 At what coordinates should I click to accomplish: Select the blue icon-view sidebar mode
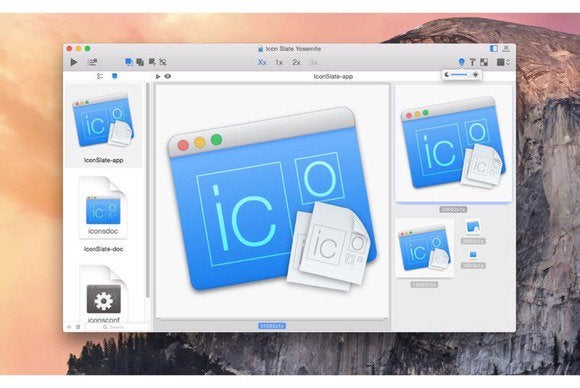[115, 76]
